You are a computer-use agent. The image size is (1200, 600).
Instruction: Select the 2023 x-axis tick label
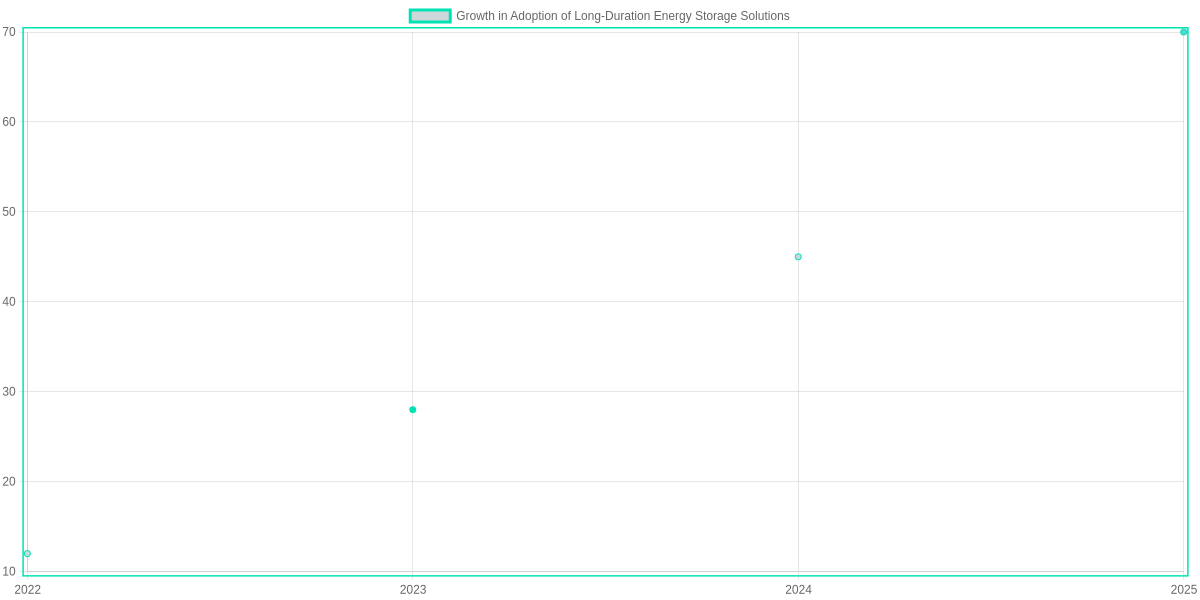[x=412, y=590]
